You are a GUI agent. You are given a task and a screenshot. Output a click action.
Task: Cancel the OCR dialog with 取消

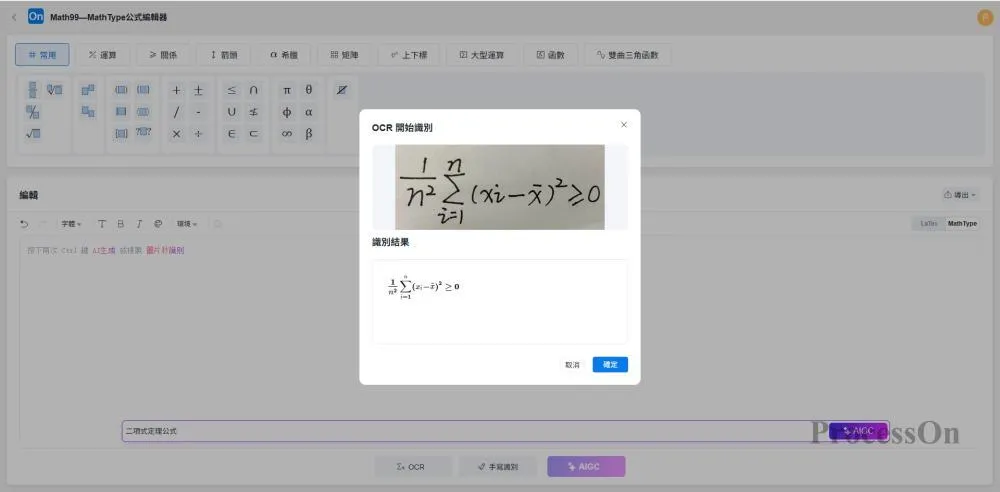point(572,365)
